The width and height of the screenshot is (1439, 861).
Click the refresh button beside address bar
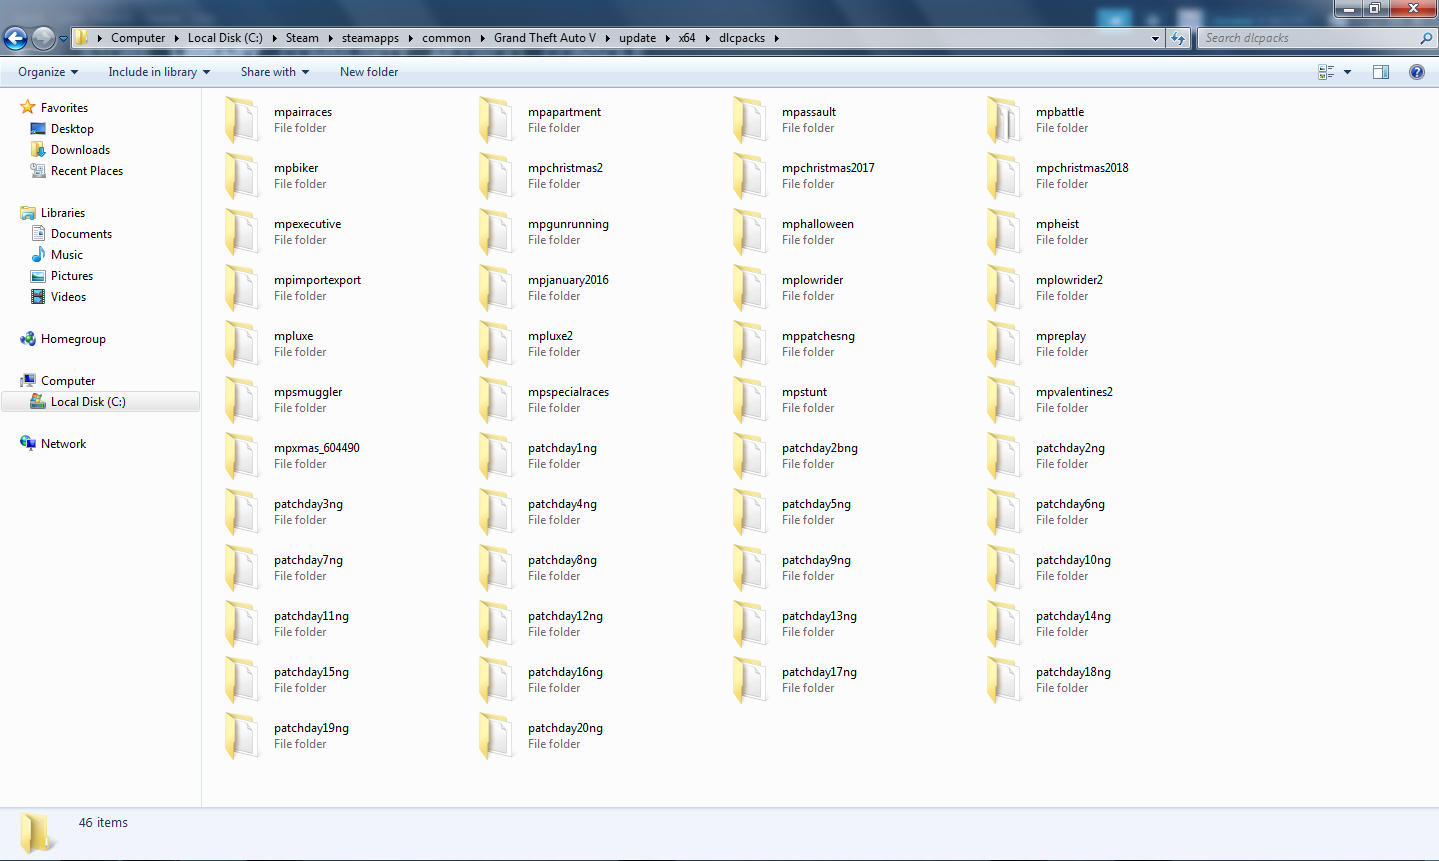[1178, 38]
